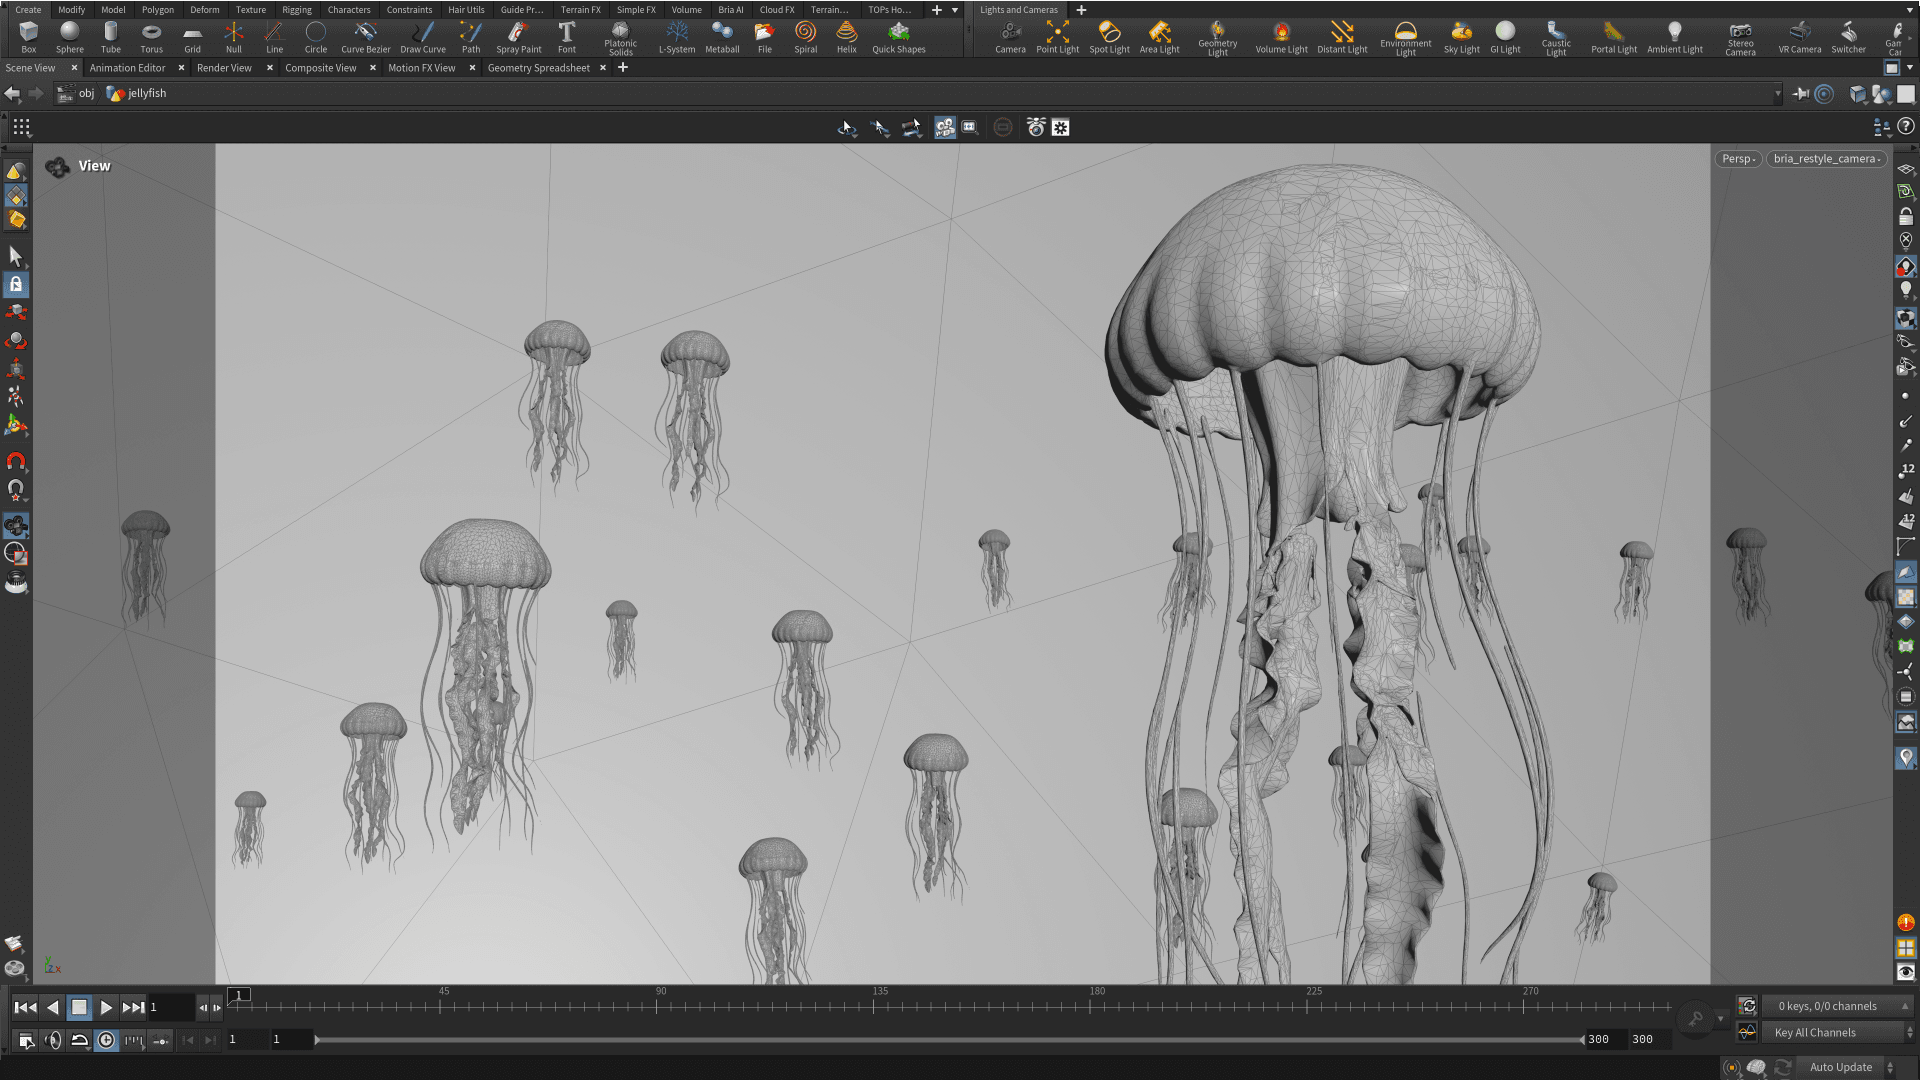Open the Key All Channels dropdown

click(x=1836, y=1032)
